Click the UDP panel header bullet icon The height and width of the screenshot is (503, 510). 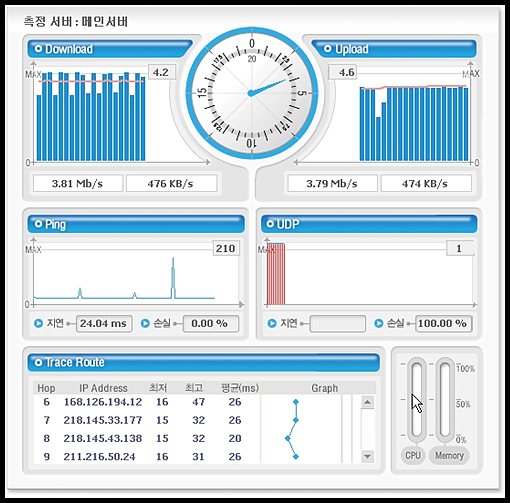270,224
